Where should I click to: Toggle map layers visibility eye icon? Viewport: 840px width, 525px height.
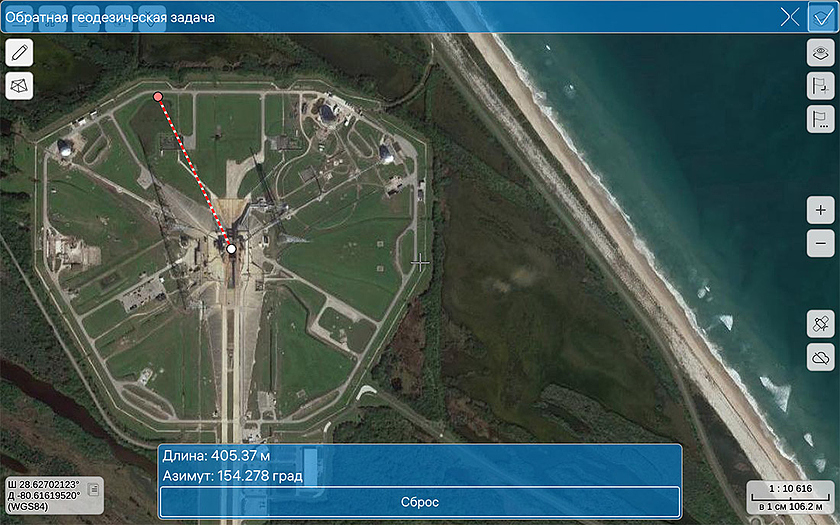point(821,53)
